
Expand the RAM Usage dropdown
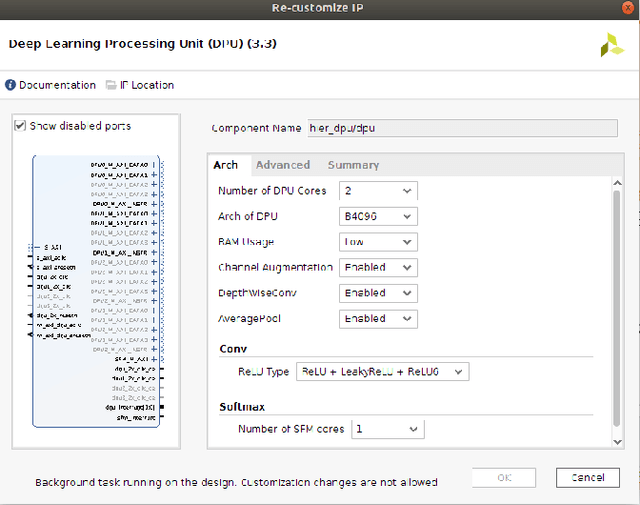[379, 242]
